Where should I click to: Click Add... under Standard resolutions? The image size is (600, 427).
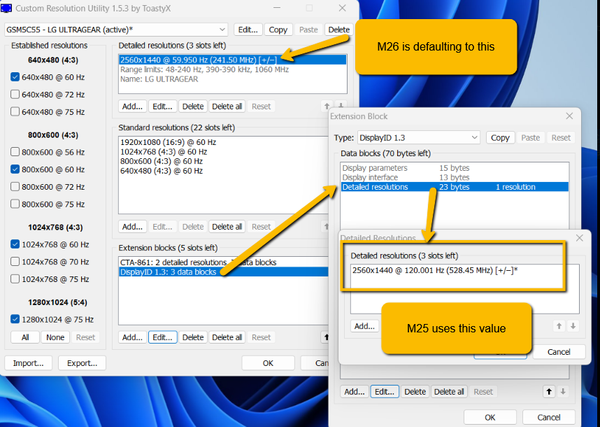pyautogui.click(x=132, y=227)
